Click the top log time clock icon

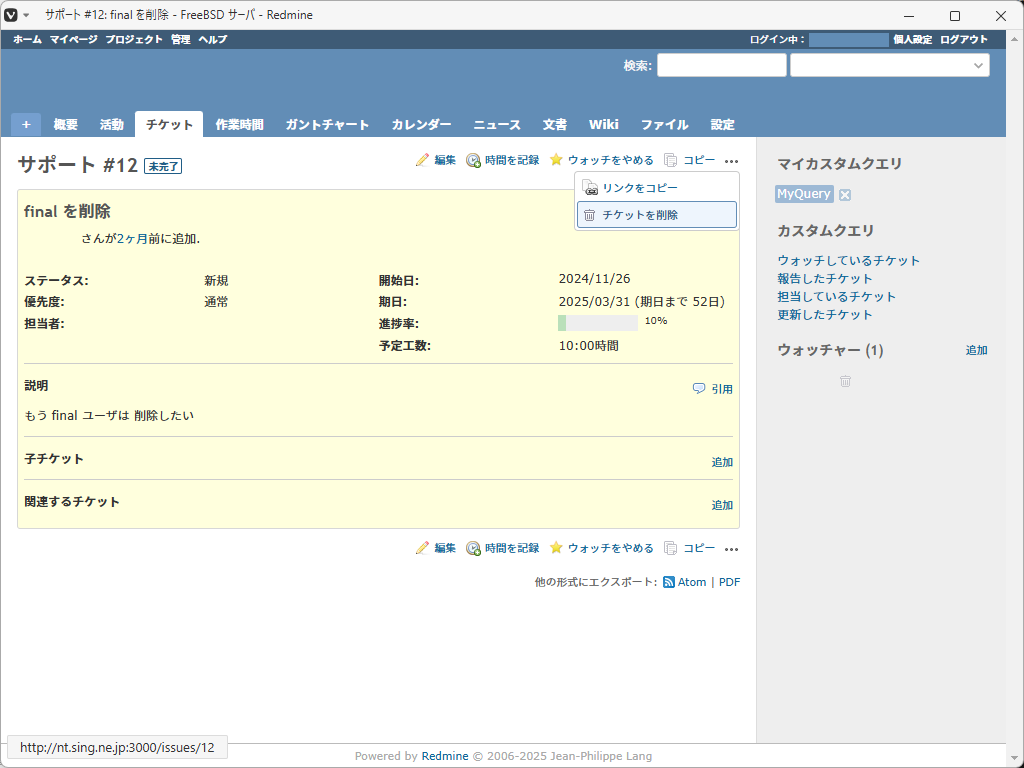[x=473, y=161]
